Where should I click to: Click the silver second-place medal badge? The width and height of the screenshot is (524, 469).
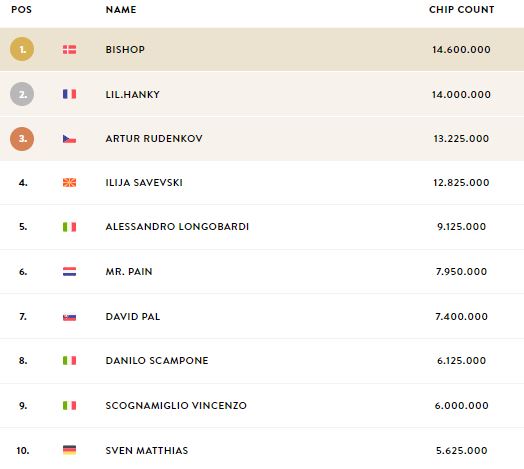pos(22,94)
